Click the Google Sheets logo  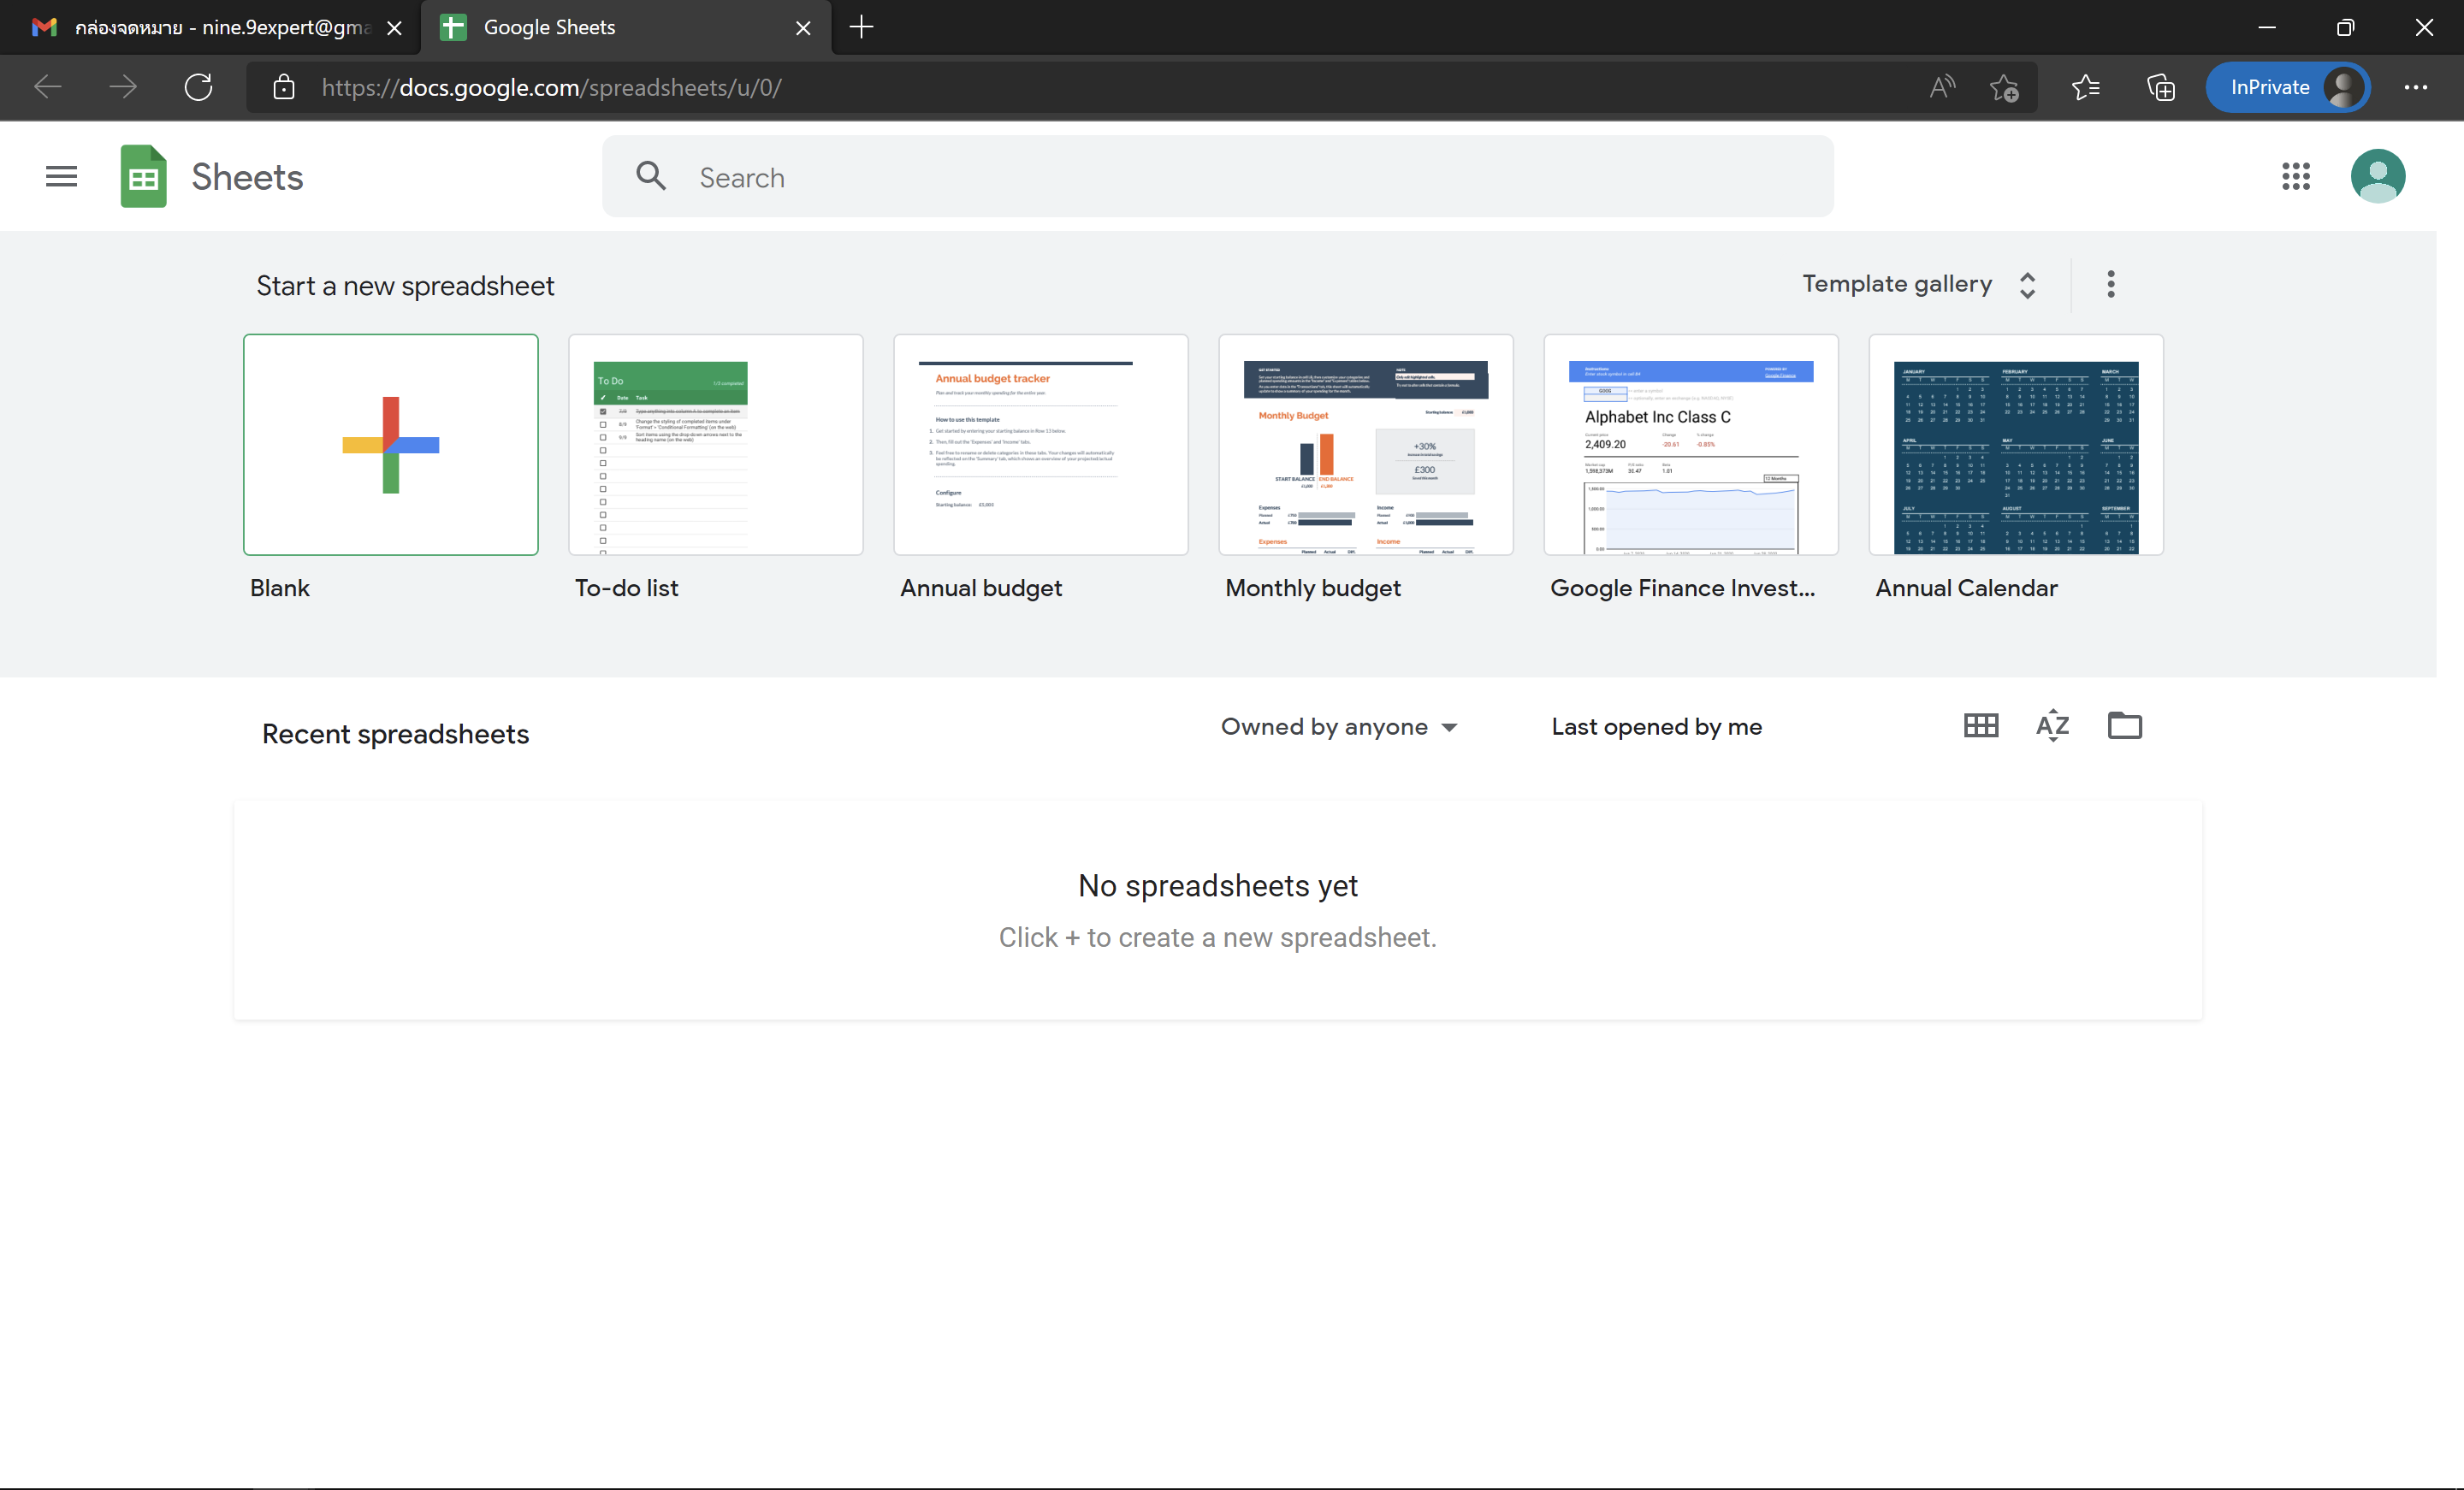(x=143, y=176)
